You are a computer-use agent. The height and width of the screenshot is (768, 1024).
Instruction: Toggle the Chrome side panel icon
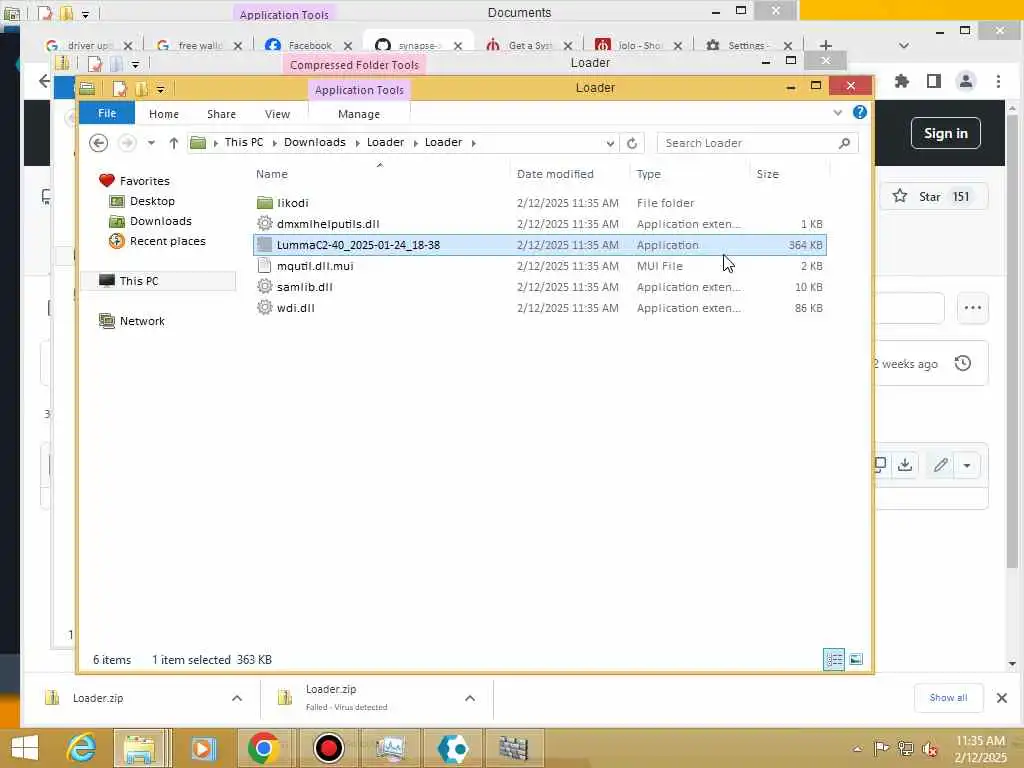tap(934, 82)
